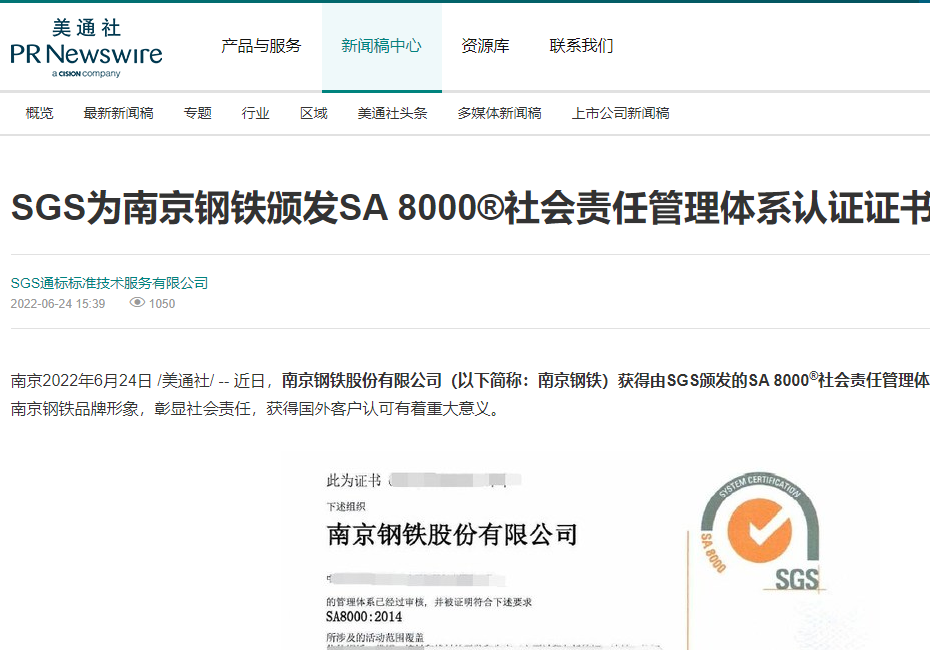Open SGS通标标准技术服务有限公司 company page
The width and height of the screenshot is (930, 650).
(108, 282)
